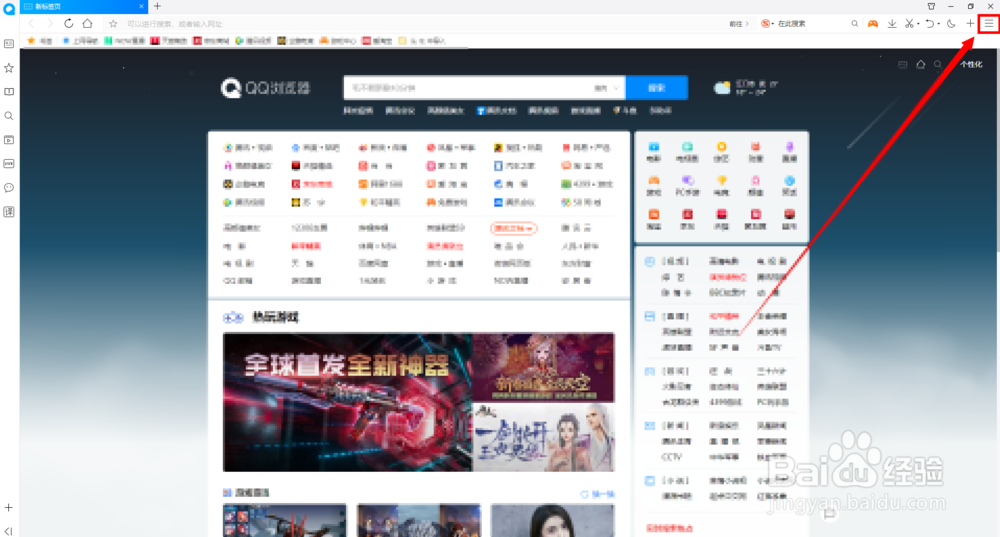Open the skin shirt icon in title bar

(x=931, y=6)
